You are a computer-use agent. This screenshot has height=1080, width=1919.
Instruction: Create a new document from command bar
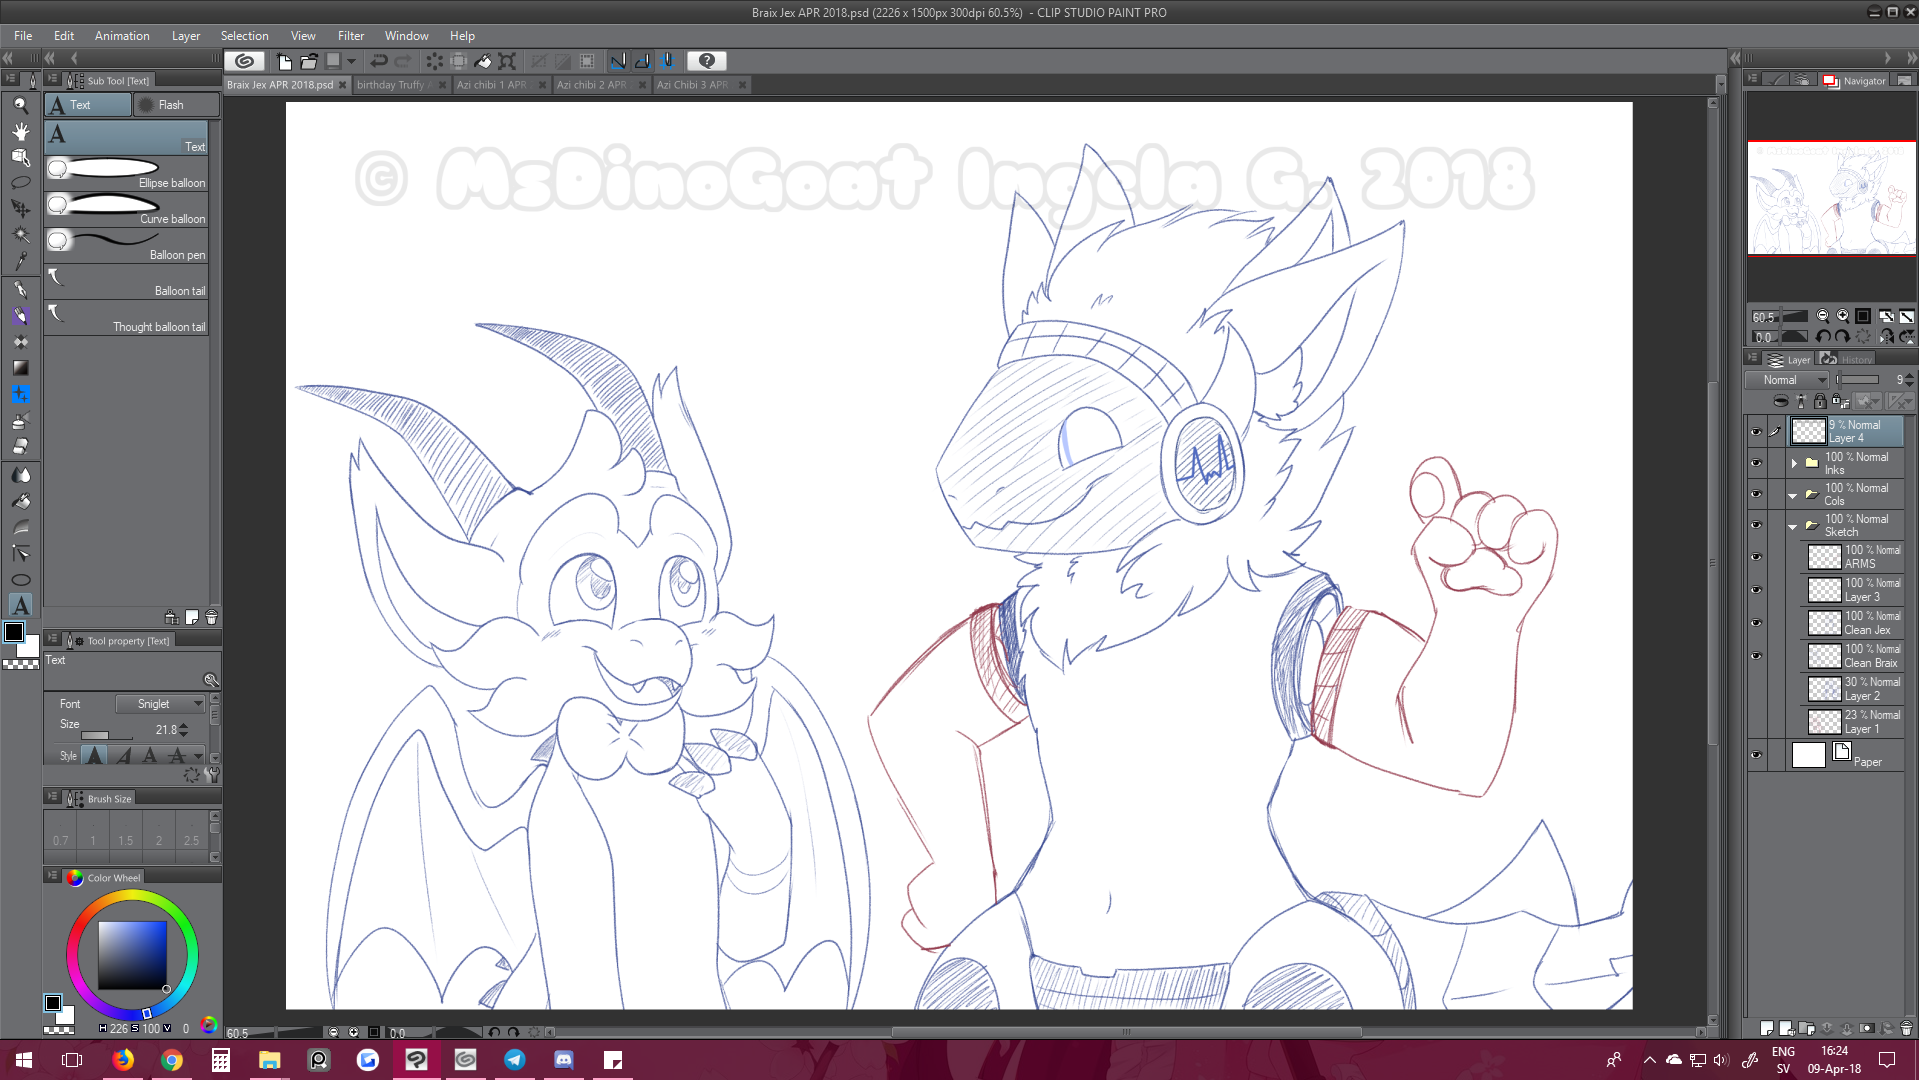pyautogui.click(x=284, y=61)
